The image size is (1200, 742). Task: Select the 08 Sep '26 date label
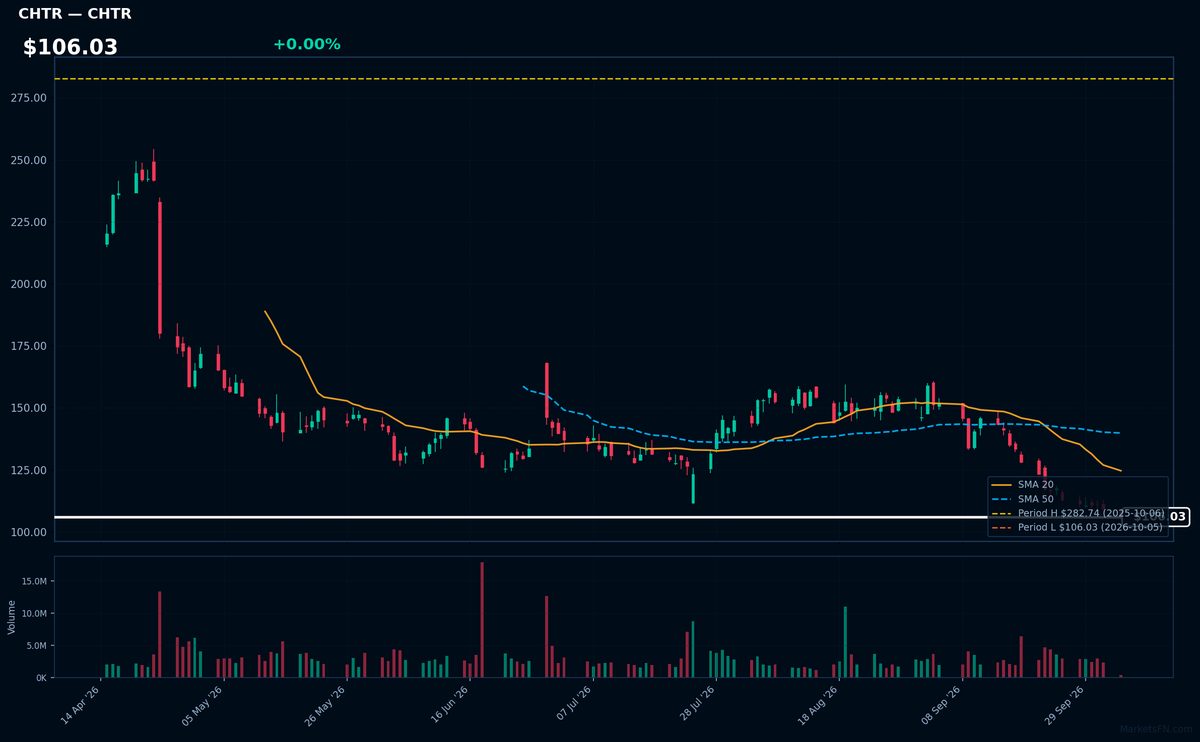tap(941, 705)
